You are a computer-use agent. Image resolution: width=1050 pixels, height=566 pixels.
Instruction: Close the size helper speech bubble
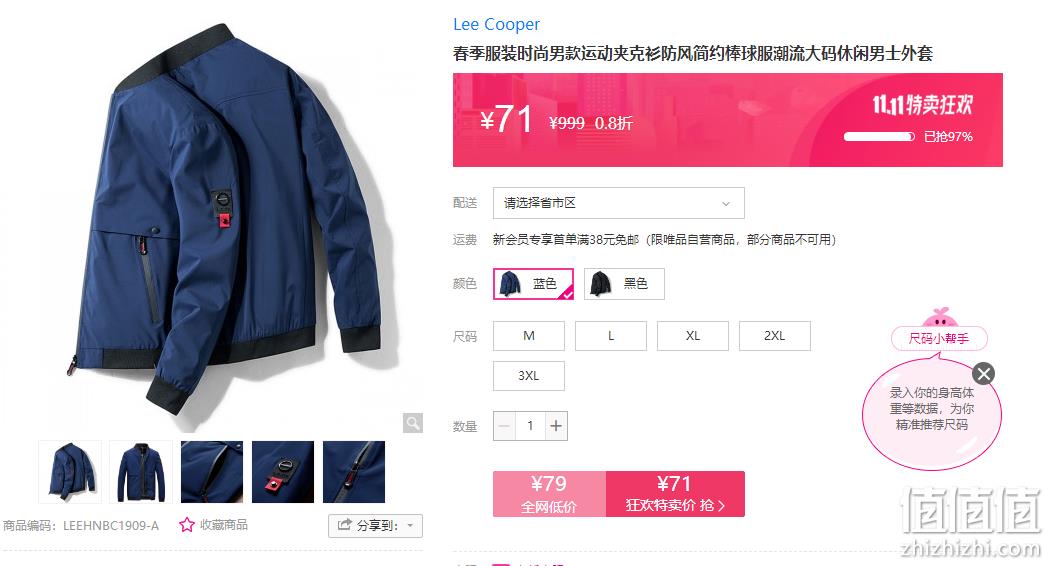click(984, 374)
